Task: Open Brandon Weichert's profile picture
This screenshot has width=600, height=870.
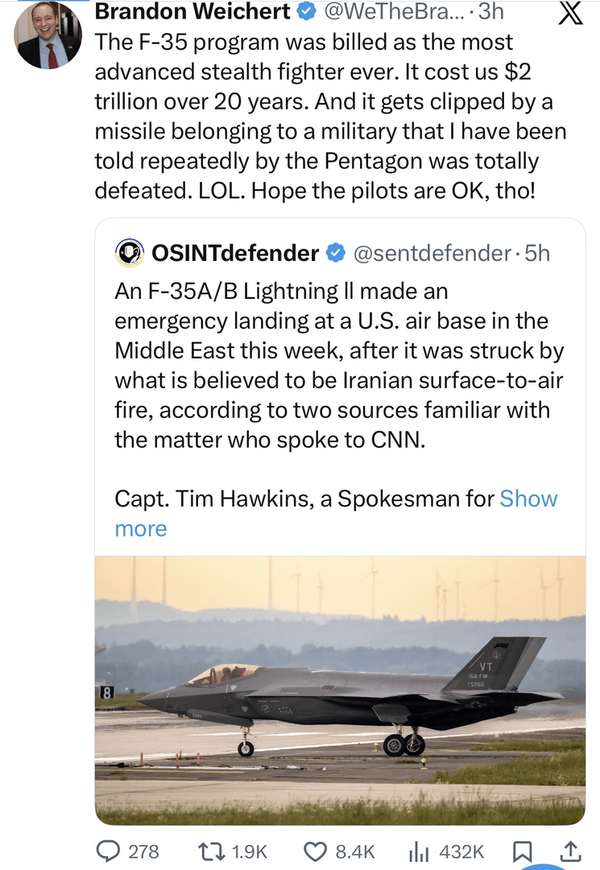Action: coord(48,35)
